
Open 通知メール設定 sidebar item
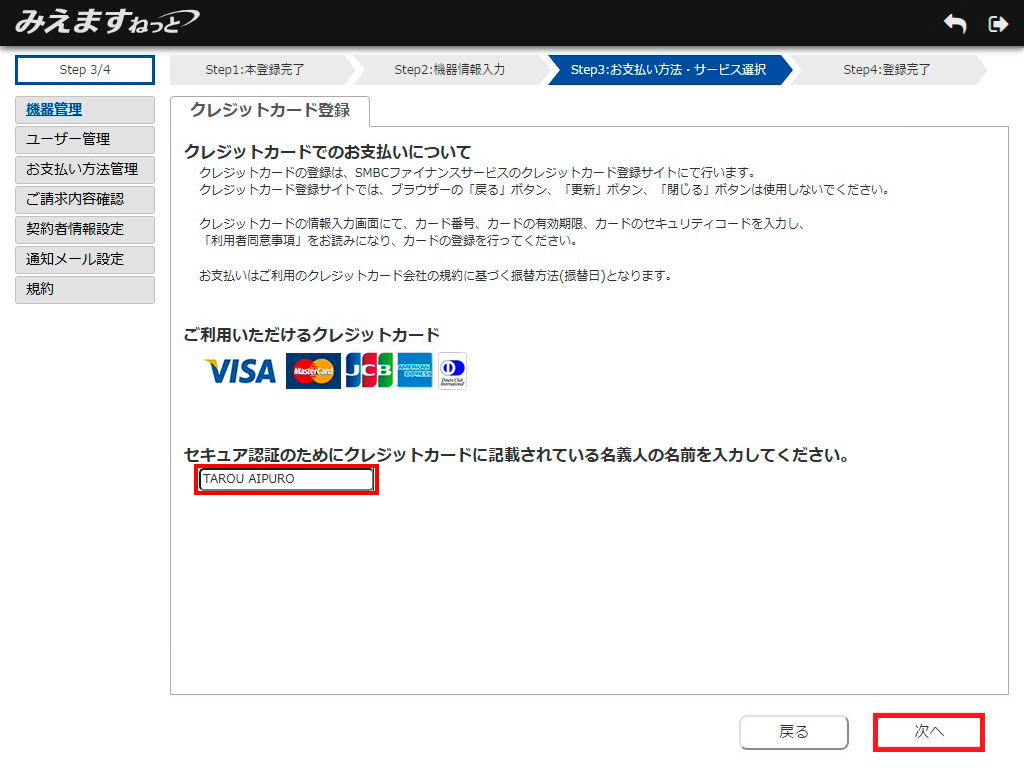point(85,260)
